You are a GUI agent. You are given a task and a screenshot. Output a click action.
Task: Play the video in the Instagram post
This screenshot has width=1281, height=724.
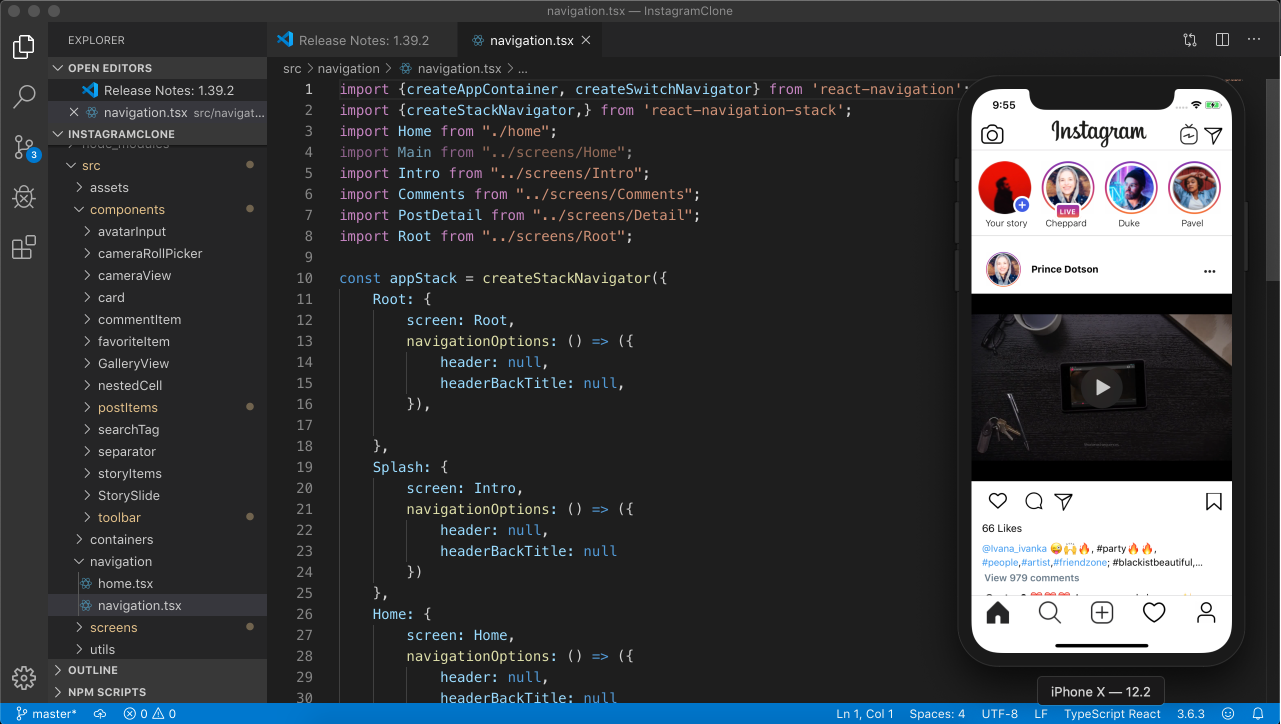tap(1101, 388)
